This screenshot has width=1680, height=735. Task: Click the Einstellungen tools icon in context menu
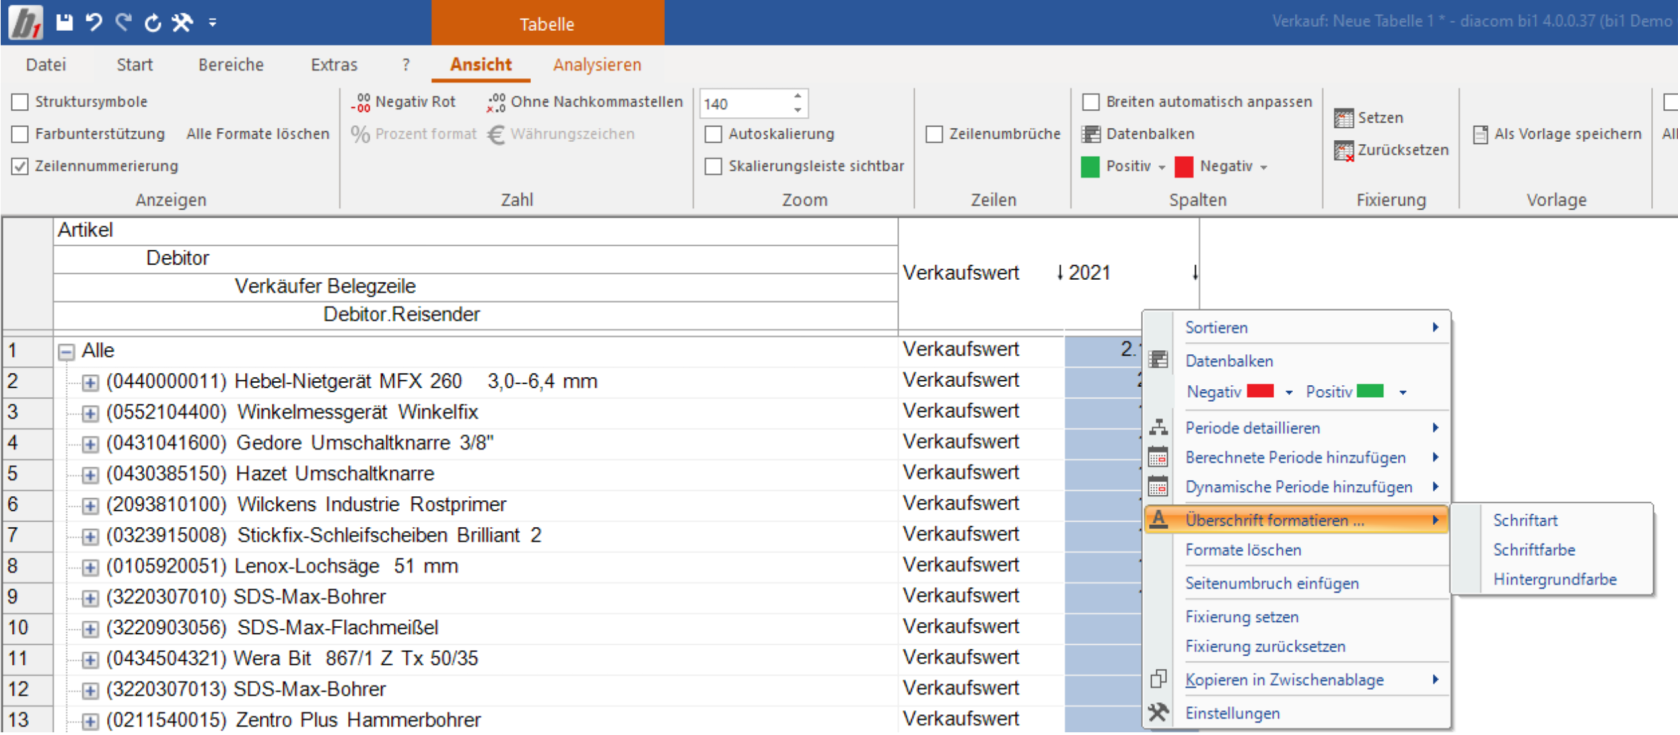tap(1158, 713)
